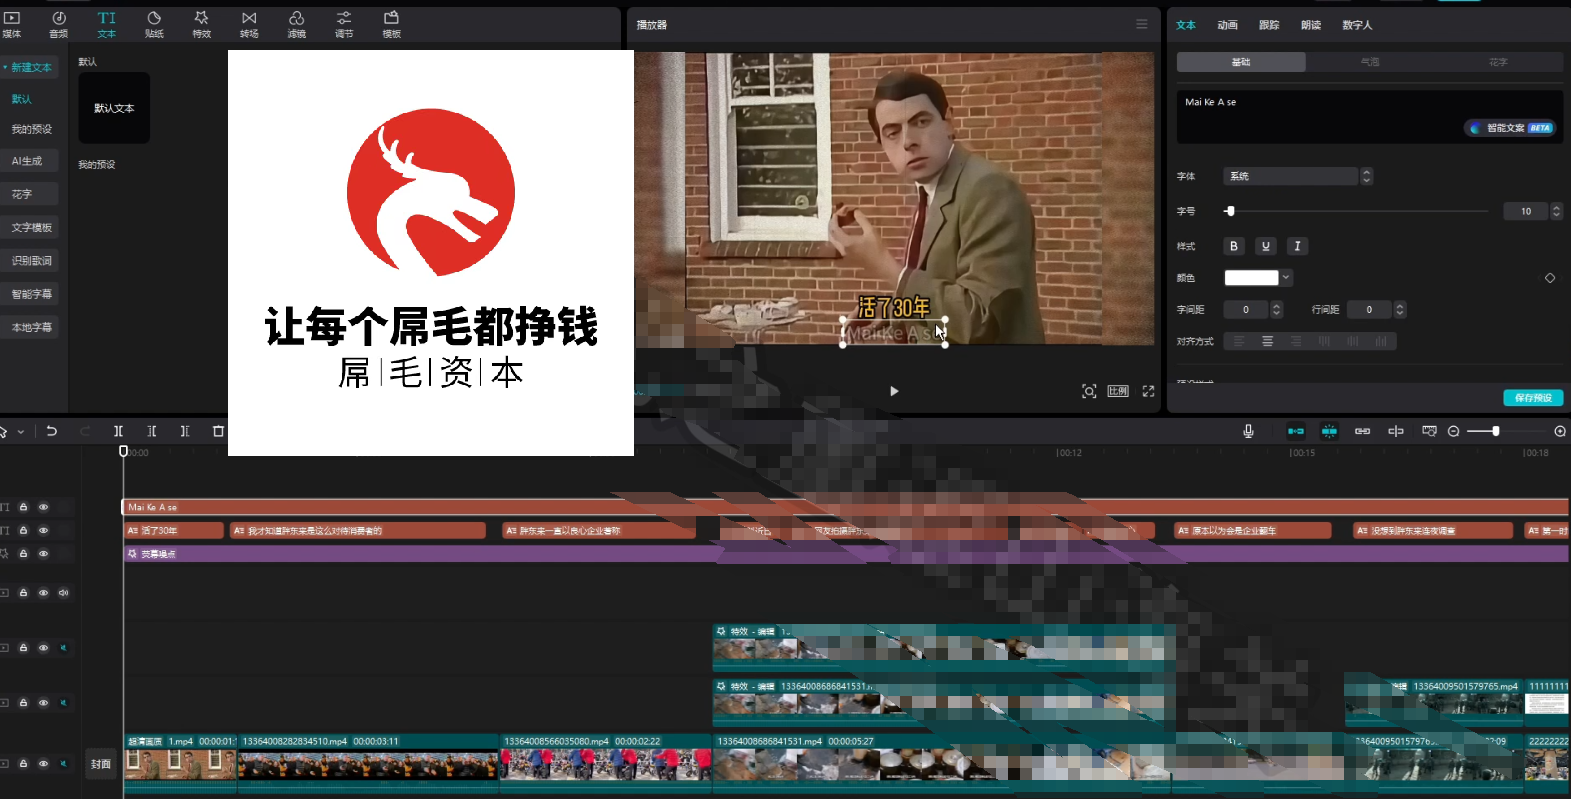The height and width of the screenshot is (799, 1571).
Task: Expand the 新建文本 sidebar section
Action: click(x=29, y=67)
